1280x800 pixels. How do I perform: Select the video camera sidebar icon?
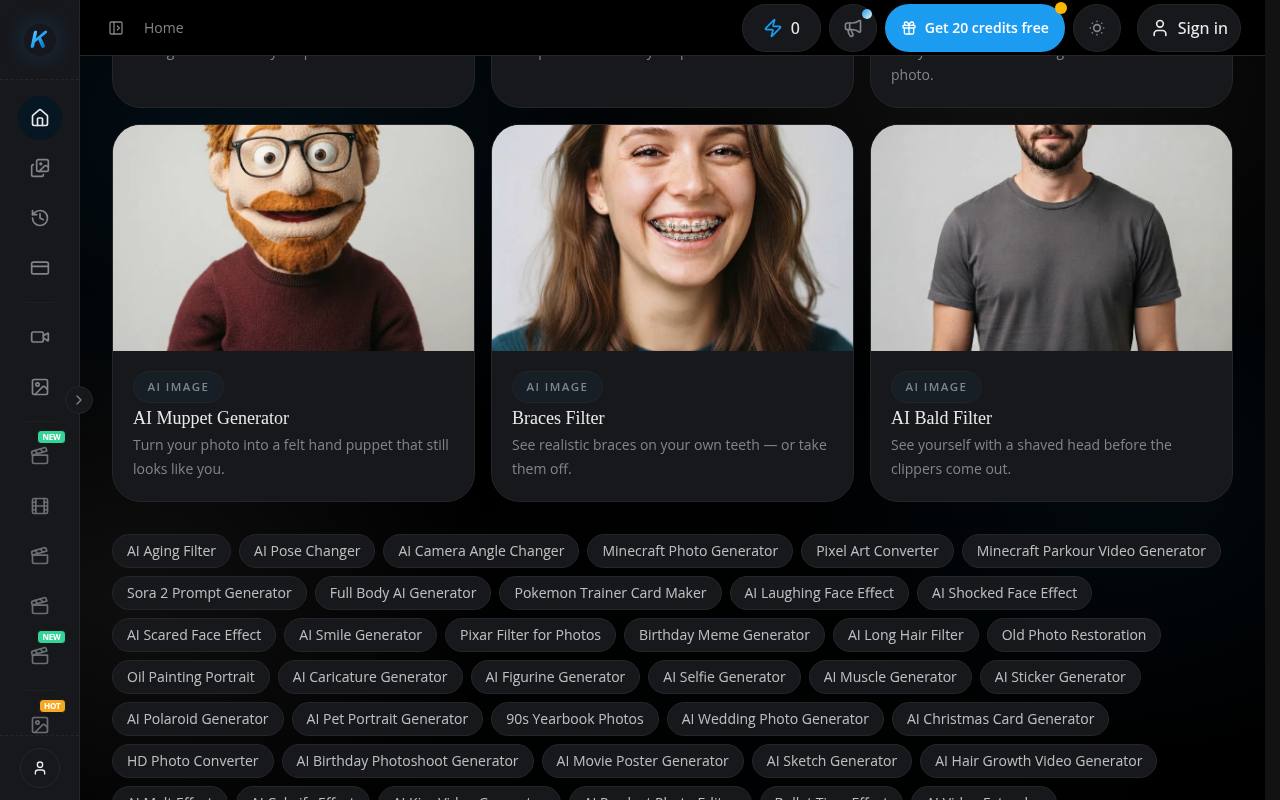click(40, 337)
